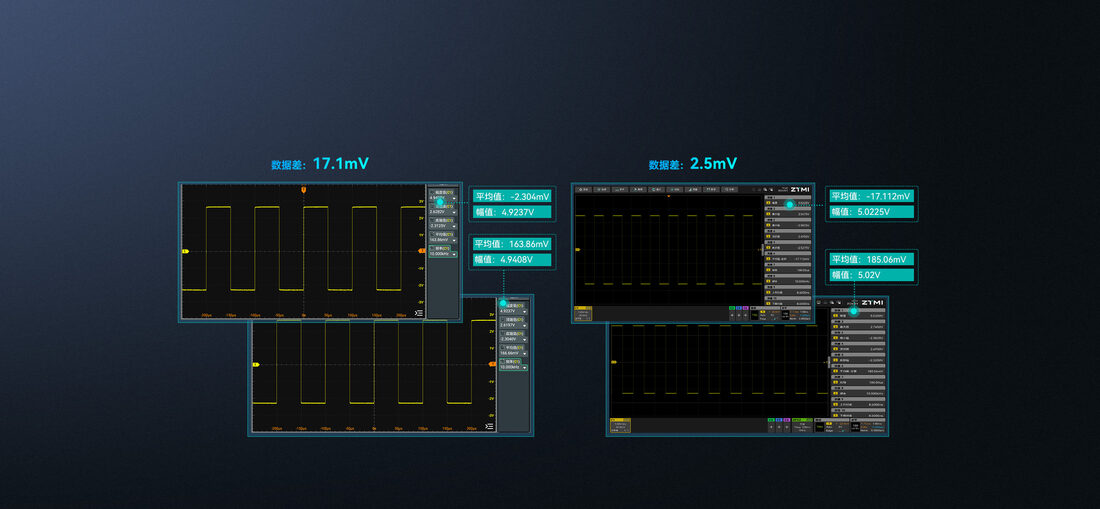Expand the 10.000kHz frequency dropdown in lower-left panel
This screenshot has width=1100, height=509.
pos(524,368)
